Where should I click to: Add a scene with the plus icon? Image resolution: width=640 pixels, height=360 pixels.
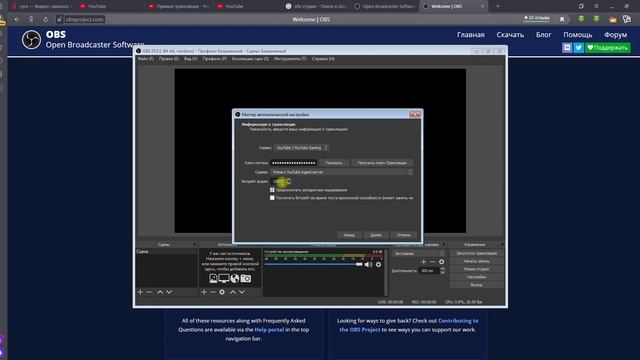point(140,292)
